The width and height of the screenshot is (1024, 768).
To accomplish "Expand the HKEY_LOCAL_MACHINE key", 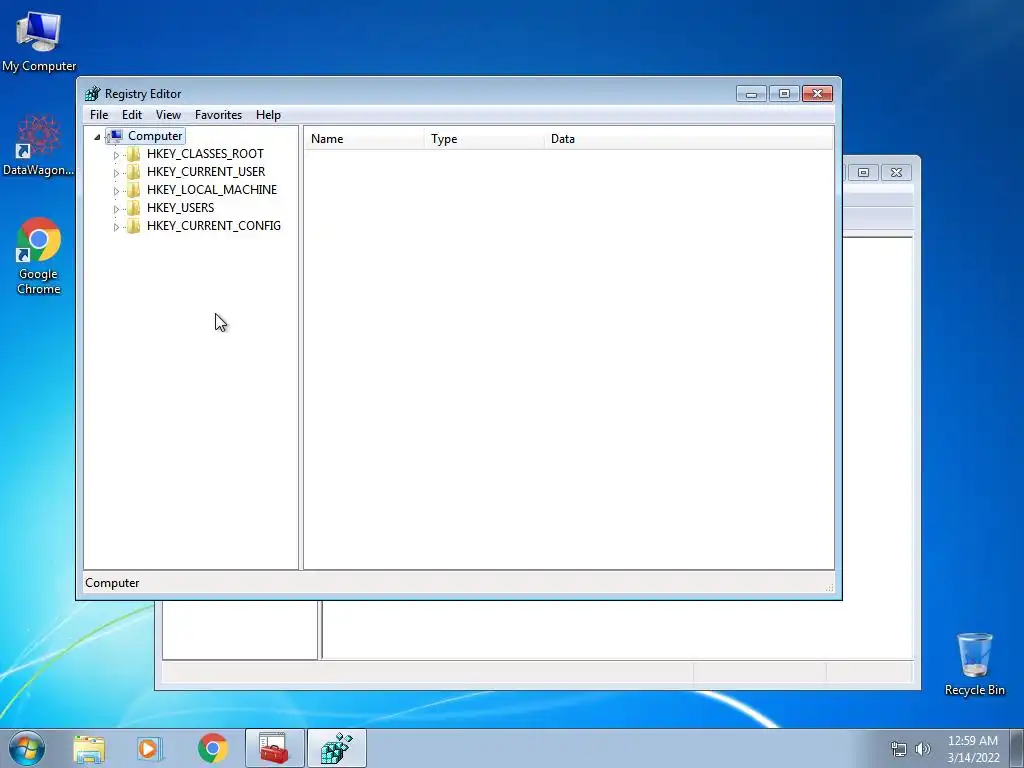I will pos(116,191).
